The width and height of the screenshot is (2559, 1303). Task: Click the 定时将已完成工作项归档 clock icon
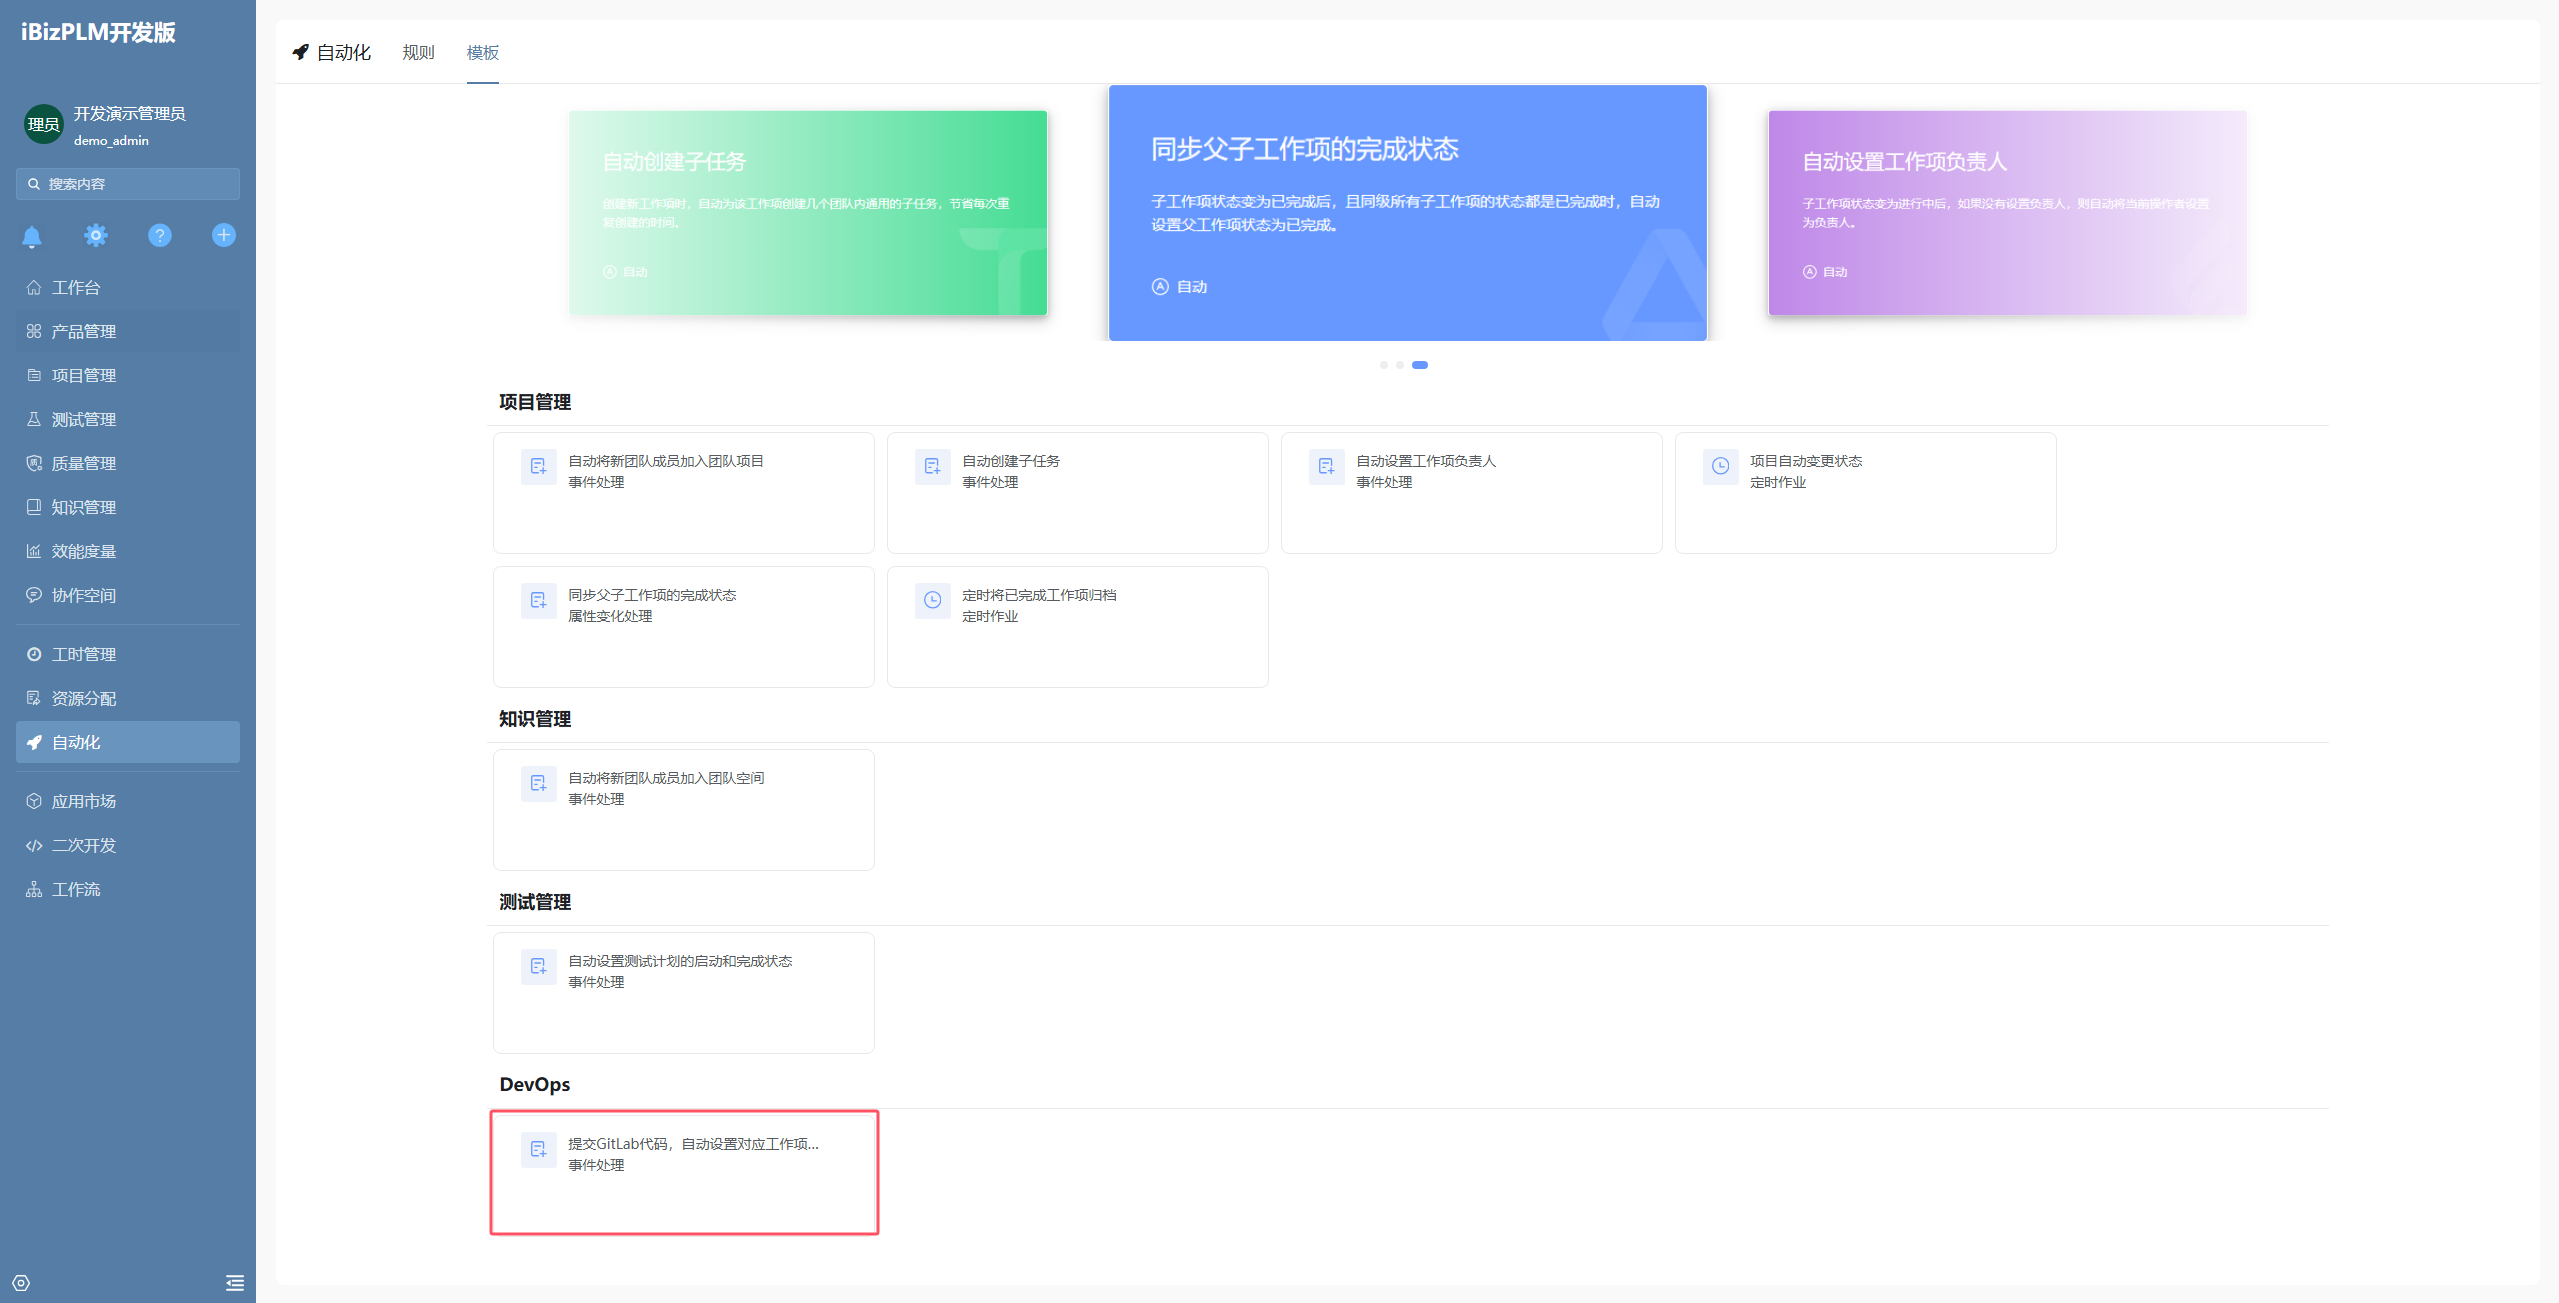coord(932,600)
